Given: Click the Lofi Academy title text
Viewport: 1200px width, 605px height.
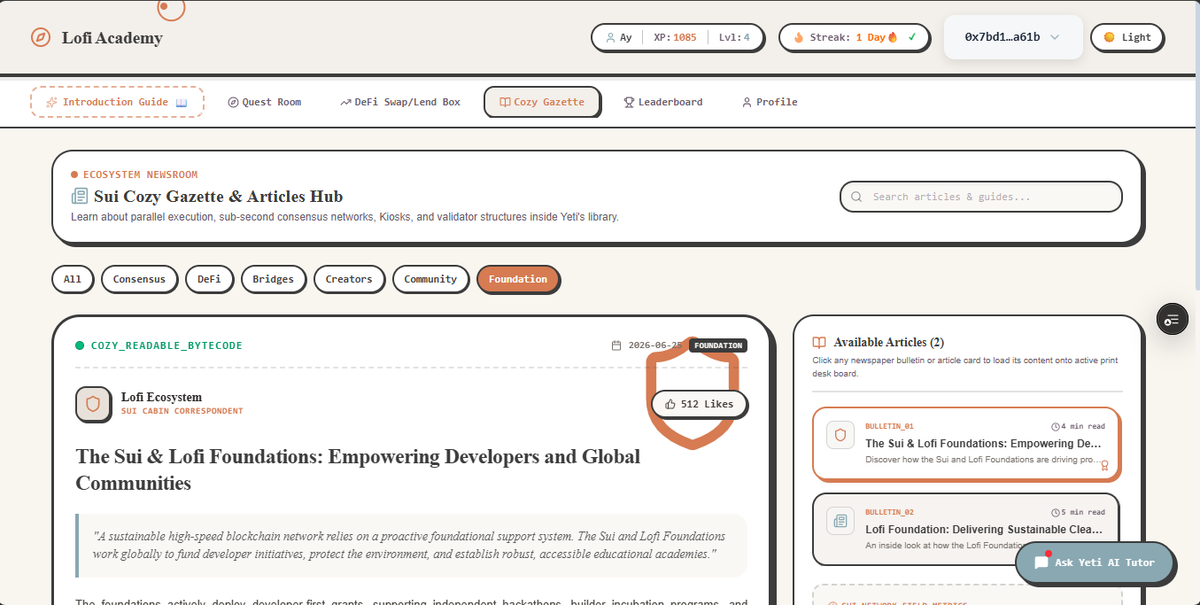Looking at the screenshot, I should click(x=112, y=38).
